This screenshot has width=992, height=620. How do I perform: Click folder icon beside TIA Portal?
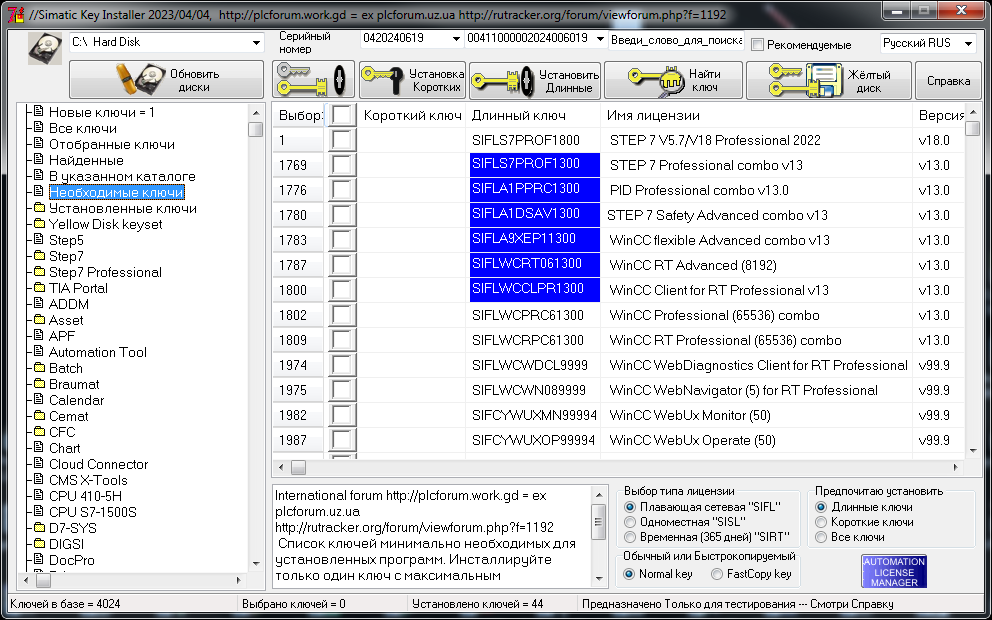(x=39, y=287)
